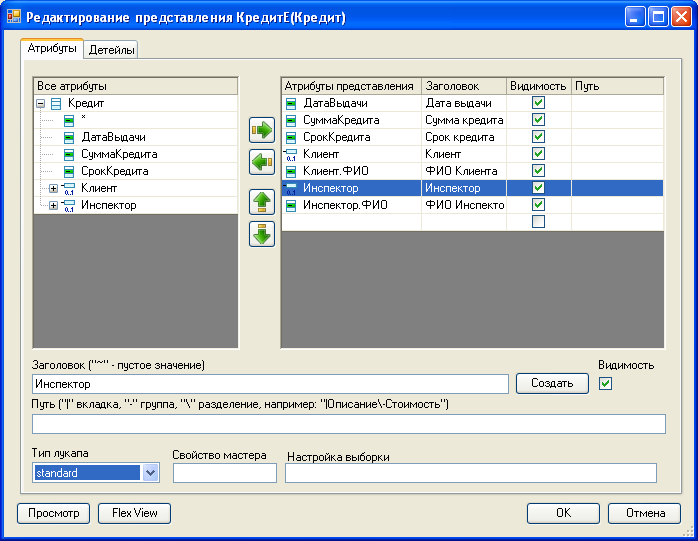The image size is (698, 541).
Task: Click the Просмотр button
Action: (x=53, y=513)
